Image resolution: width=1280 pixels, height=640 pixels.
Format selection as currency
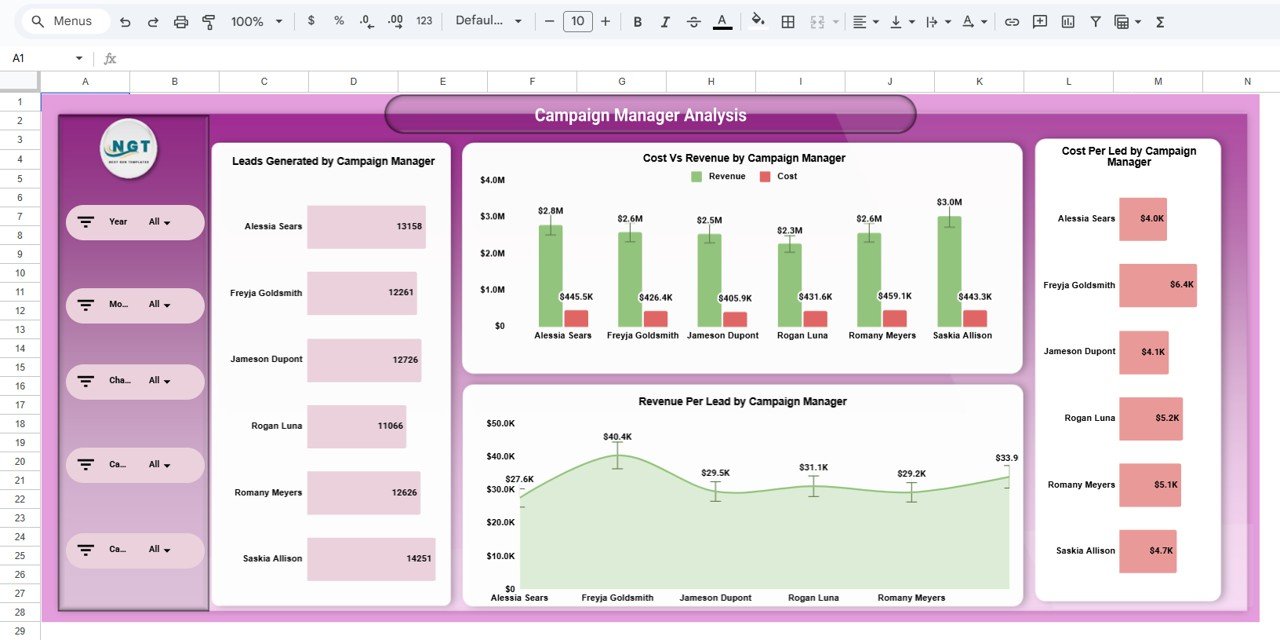pyautogui.click(x=311, y=20)
